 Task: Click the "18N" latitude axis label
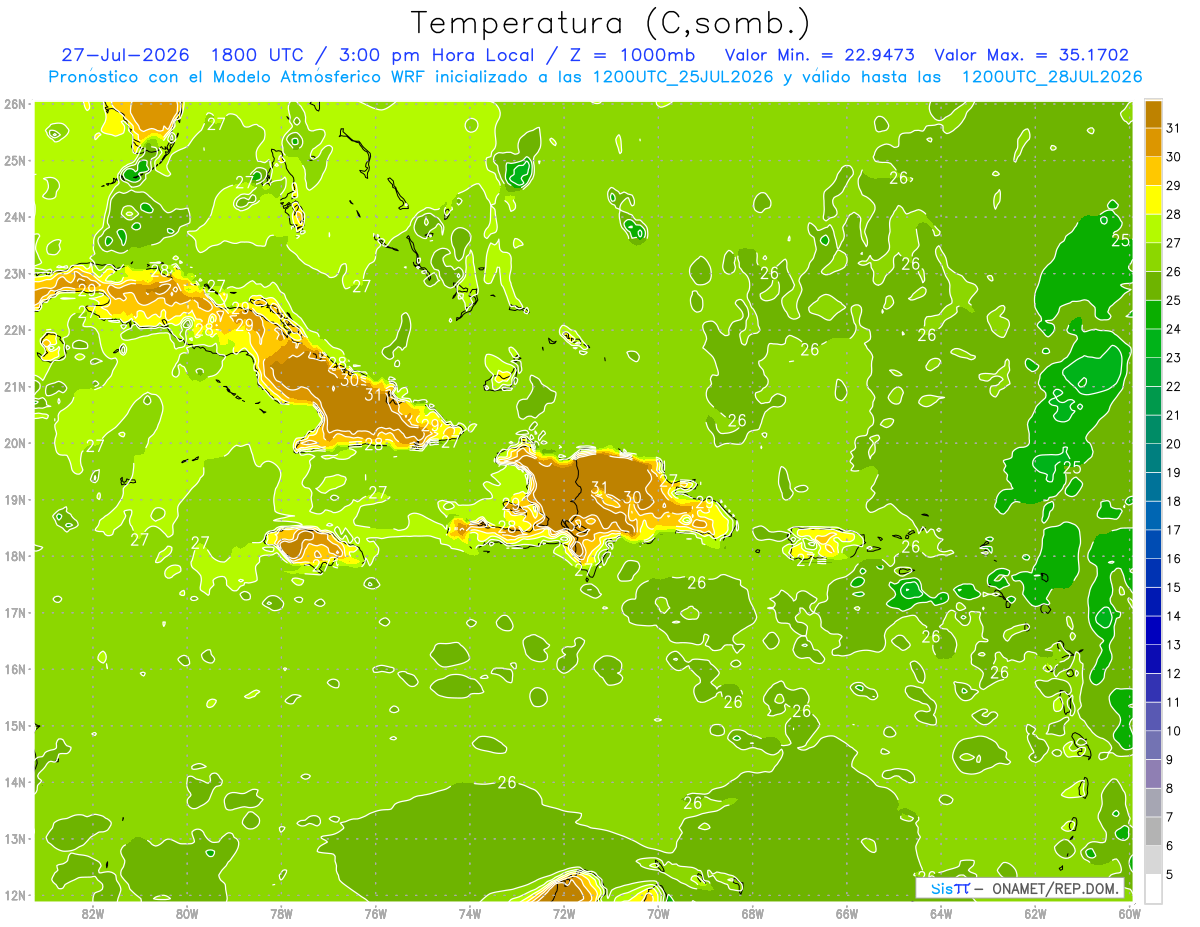click(15, 556)
